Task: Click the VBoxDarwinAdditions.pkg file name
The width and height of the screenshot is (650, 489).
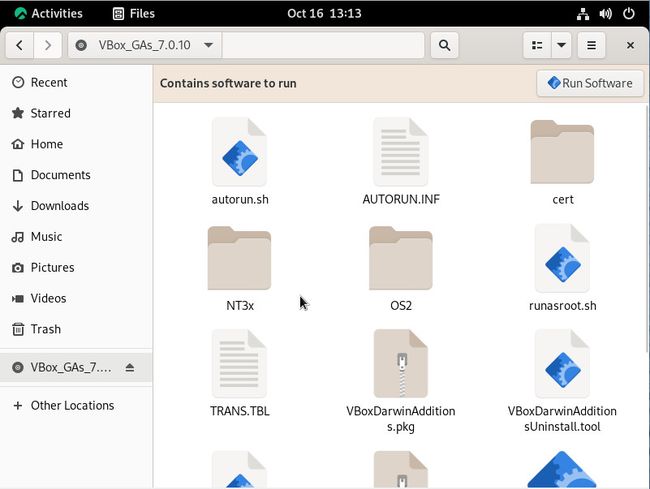Action: (401, 419)
